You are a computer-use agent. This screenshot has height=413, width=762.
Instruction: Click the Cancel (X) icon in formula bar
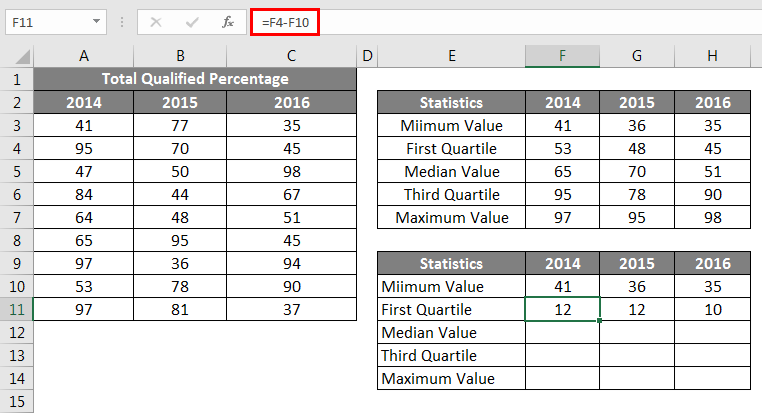tap(156, 22)
